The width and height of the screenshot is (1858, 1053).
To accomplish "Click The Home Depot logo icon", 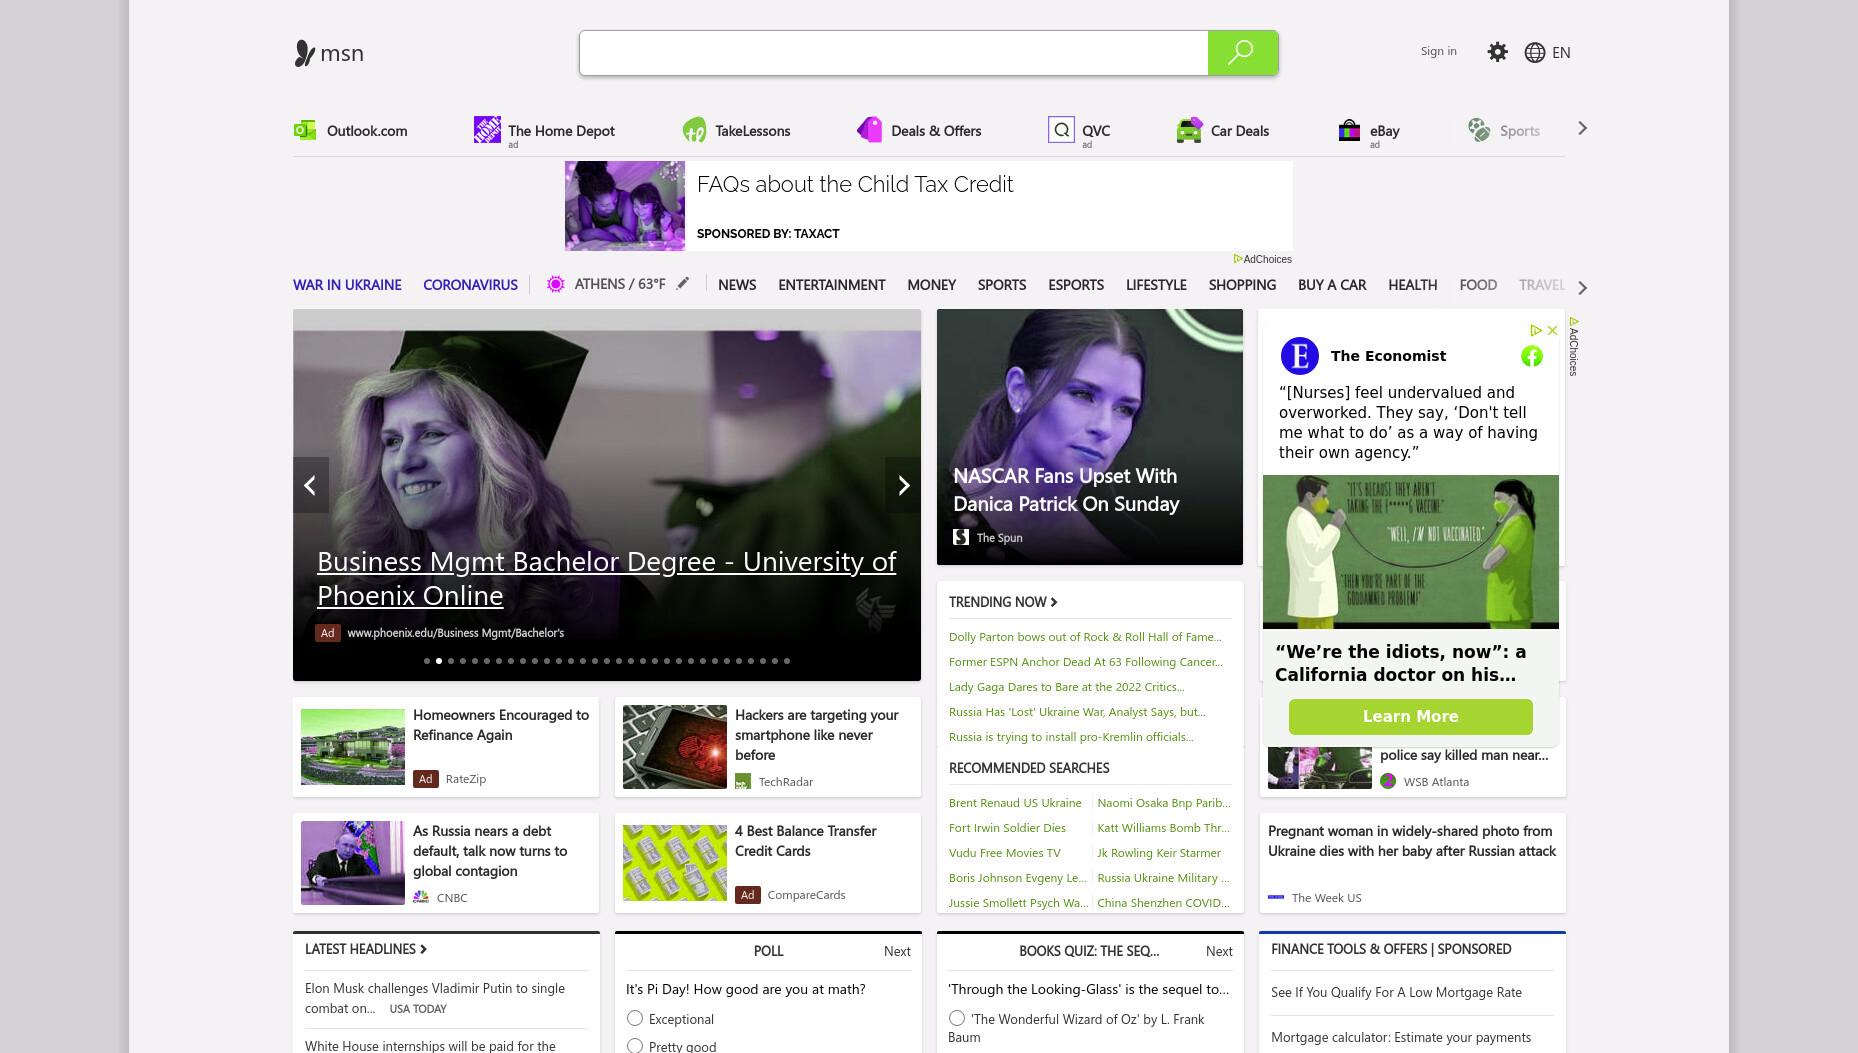I will click(x=487, y=129).
